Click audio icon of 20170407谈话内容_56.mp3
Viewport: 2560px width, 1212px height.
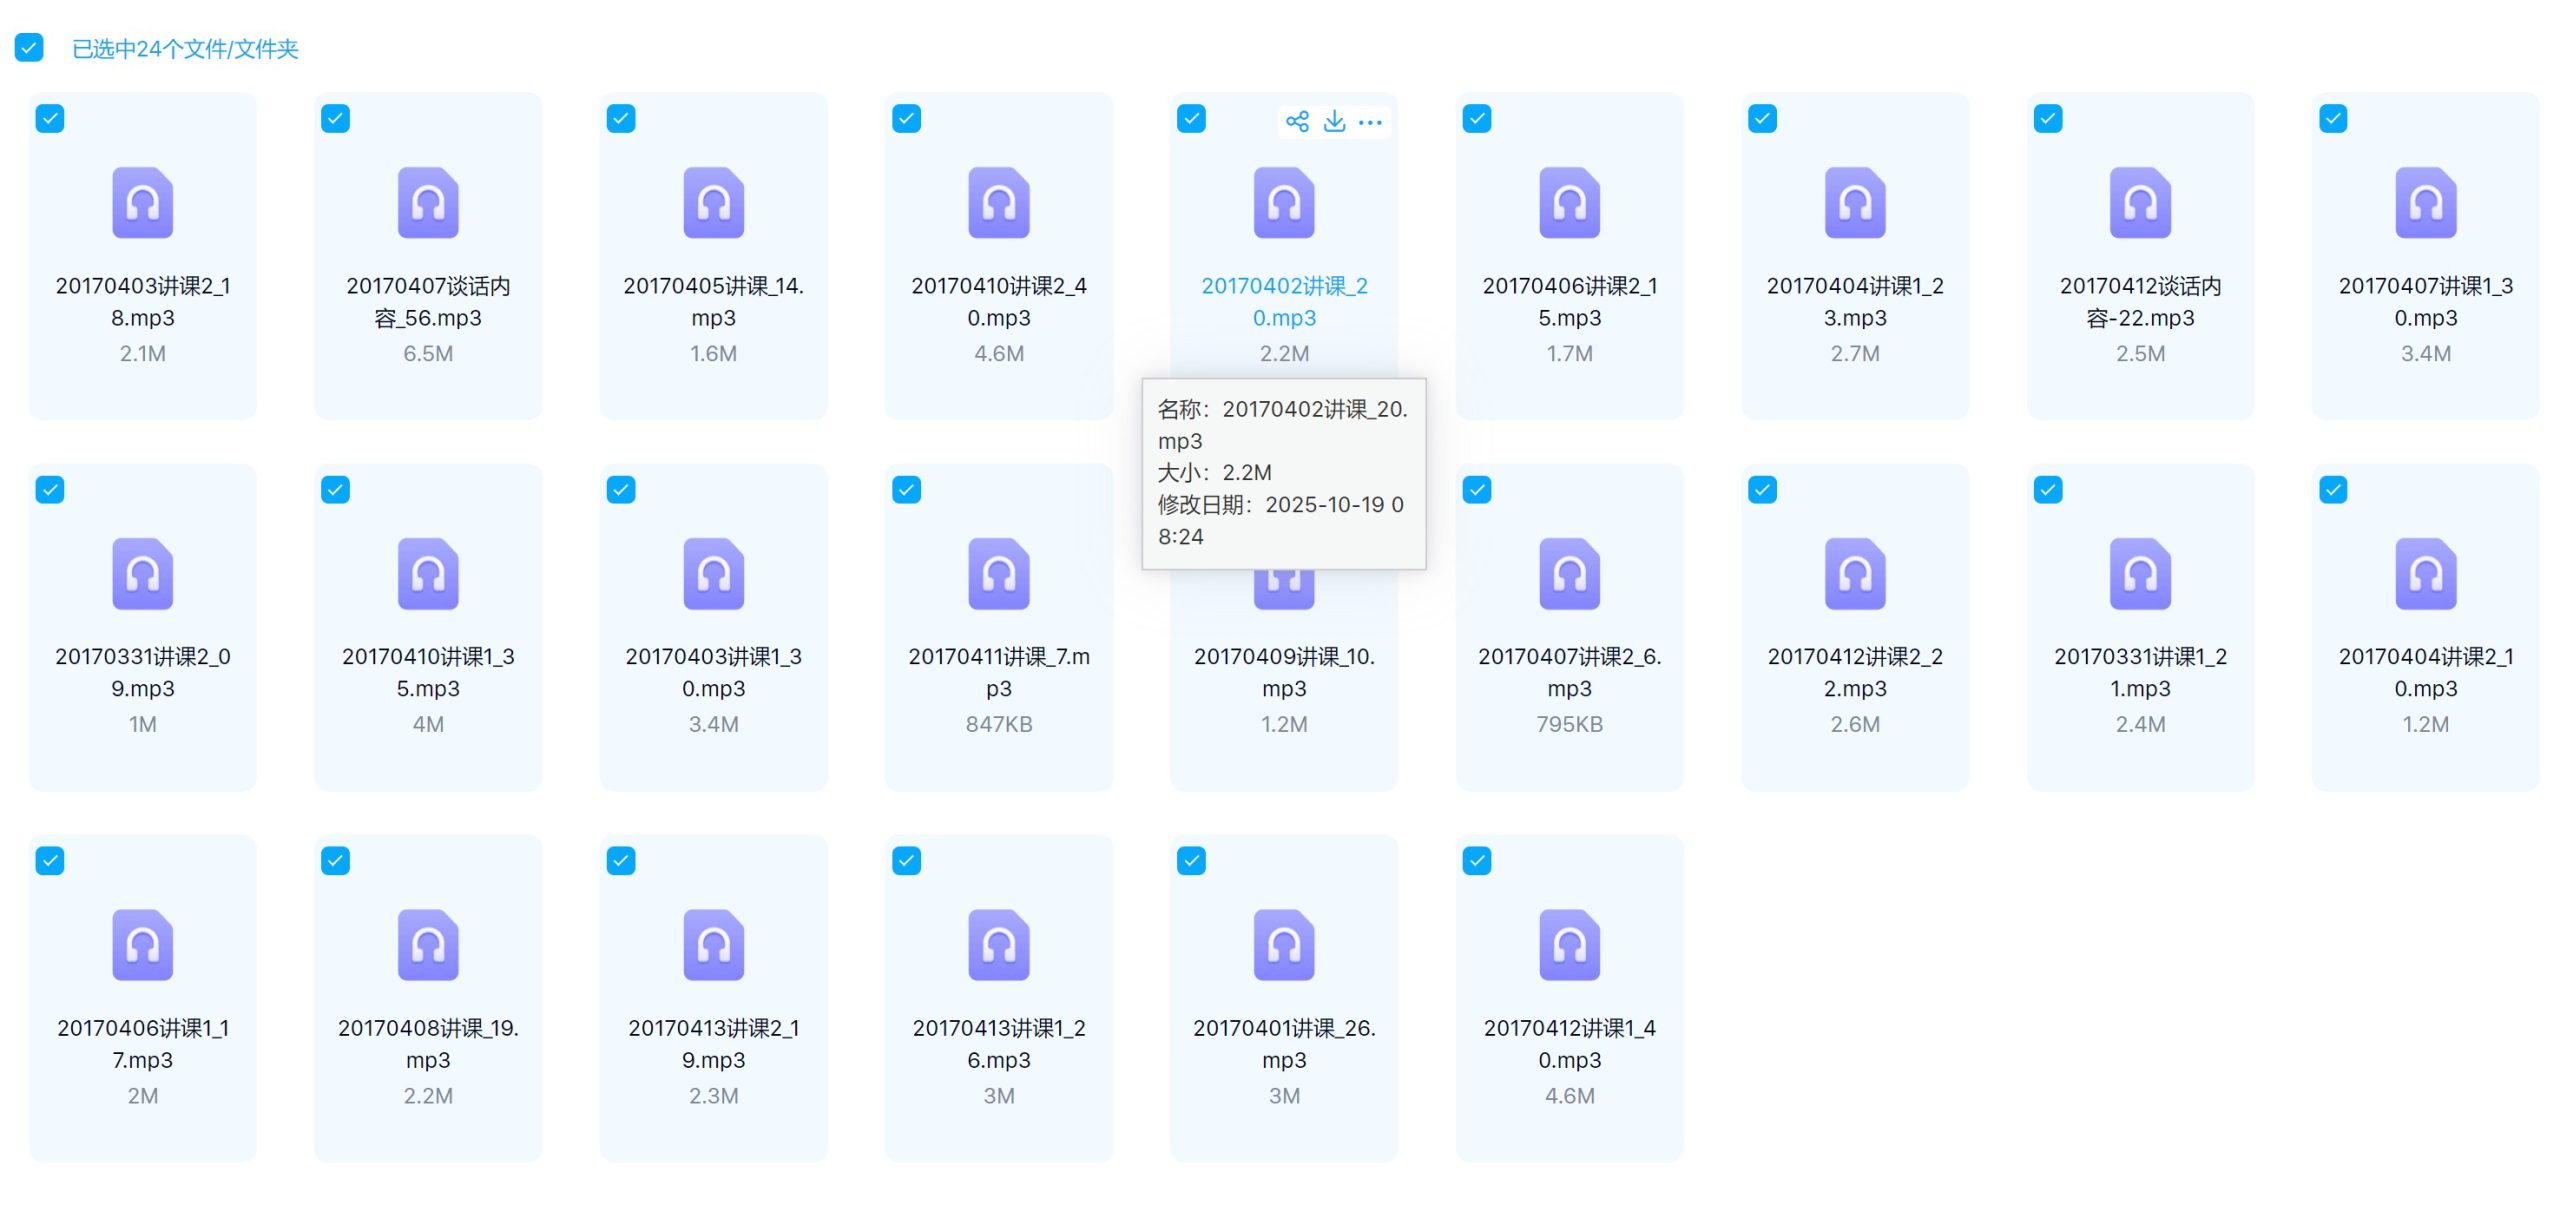tap(428, 203)
